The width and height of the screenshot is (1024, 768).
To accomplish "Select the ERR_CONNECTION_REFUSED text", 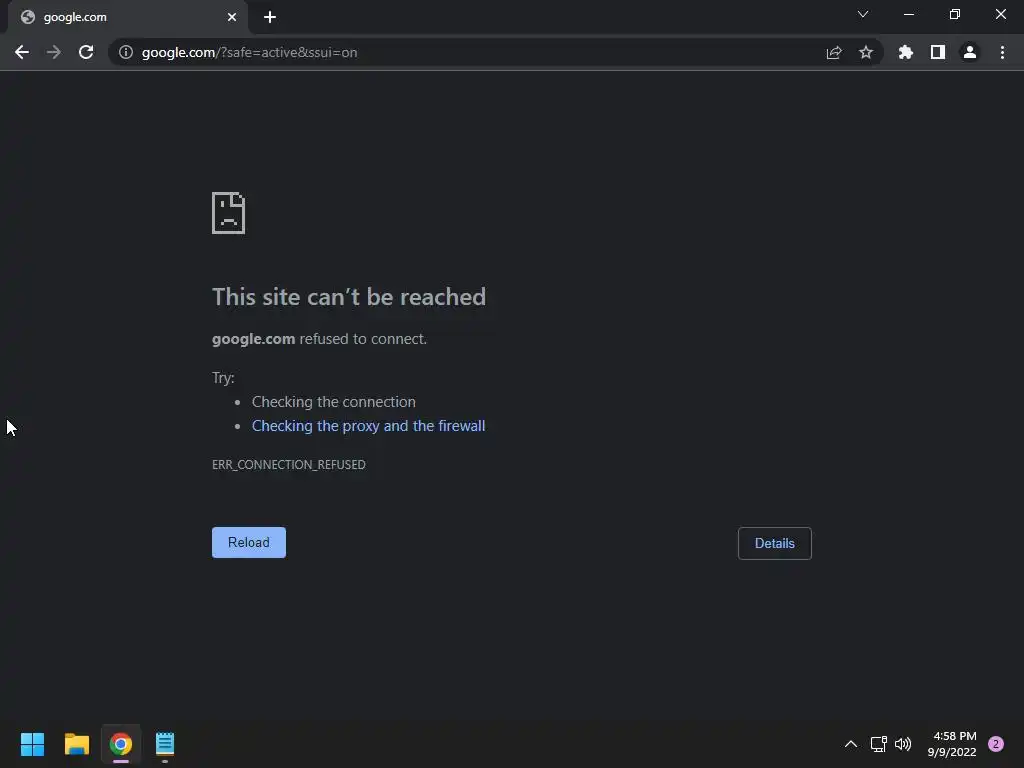I will point(289,464).
